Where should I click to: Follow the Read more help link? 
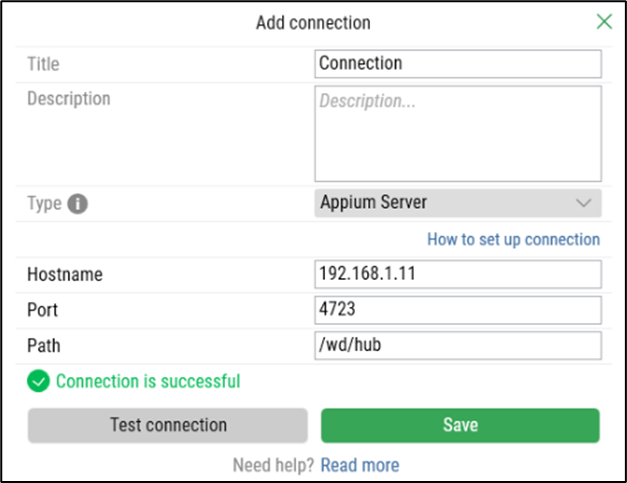tap(360, 465)
